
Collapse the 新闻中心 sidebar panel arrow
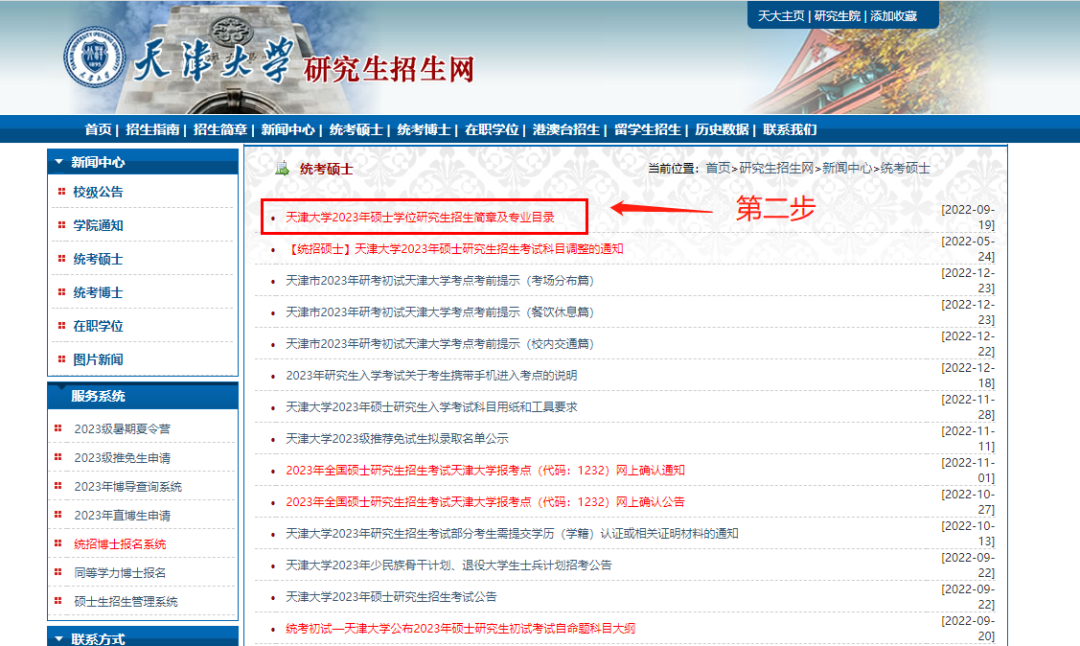(x=59, y=162)
